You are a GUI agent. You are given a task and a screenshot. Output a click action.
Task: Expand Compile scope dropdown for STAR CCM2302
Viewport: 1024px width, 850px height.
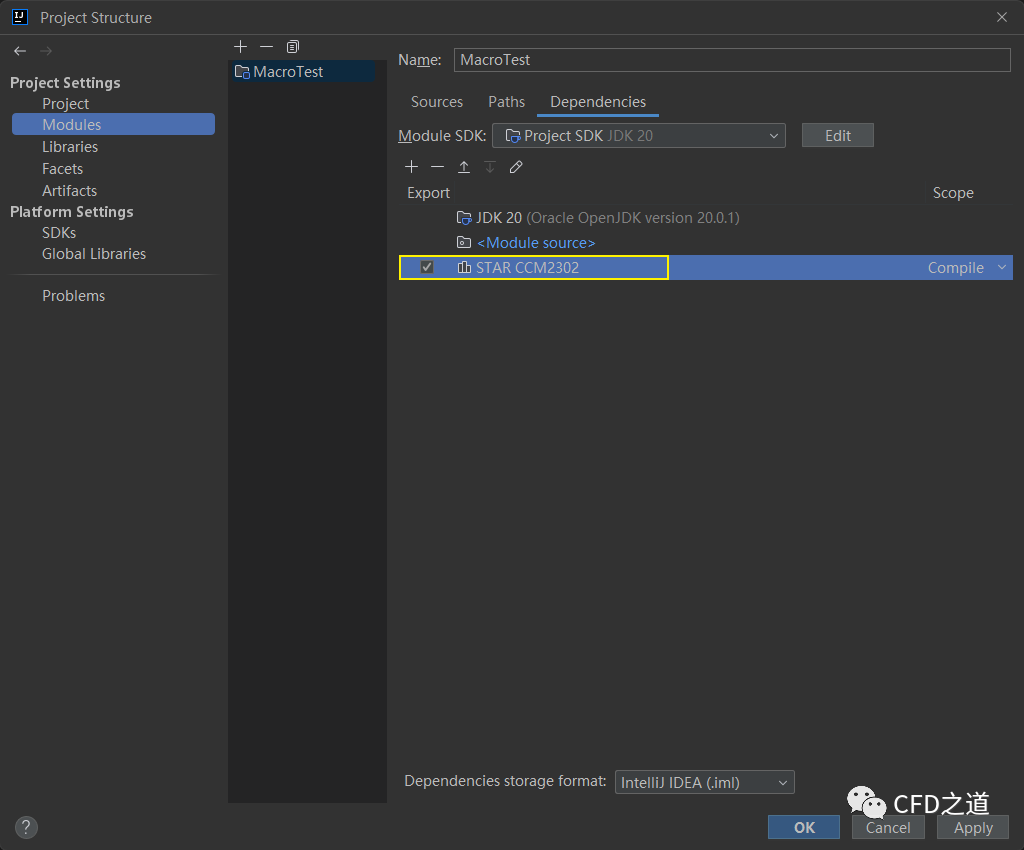1001,268
